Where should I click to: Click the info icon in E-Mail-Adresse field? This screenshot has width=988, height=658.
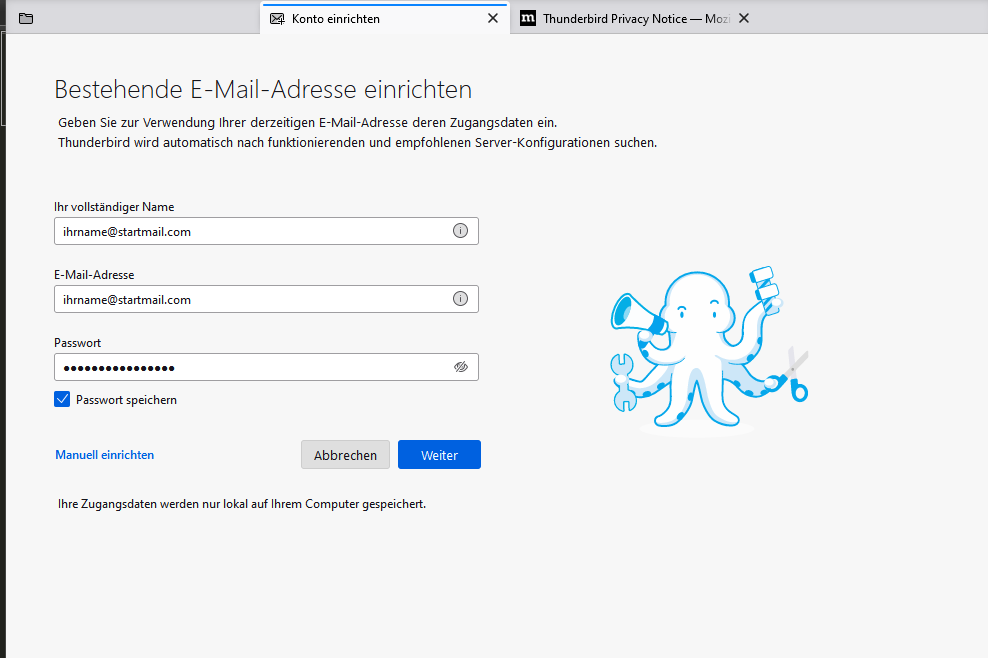(461, 299)
